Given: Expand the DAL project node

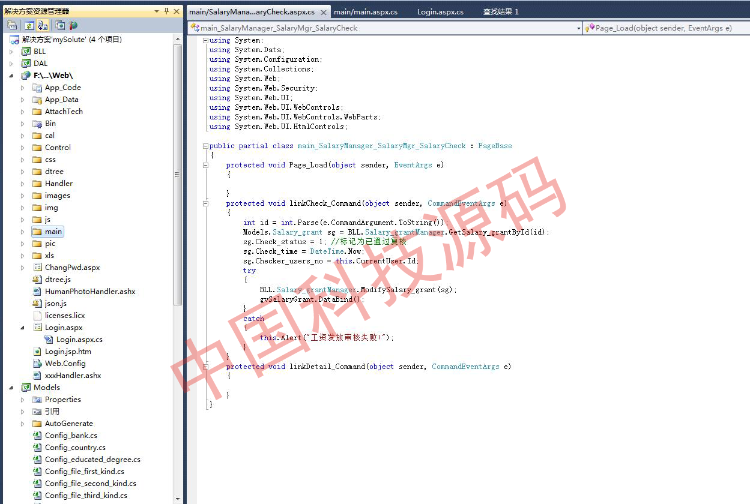Looking at the screenshot, I should (x=11, y=63).
